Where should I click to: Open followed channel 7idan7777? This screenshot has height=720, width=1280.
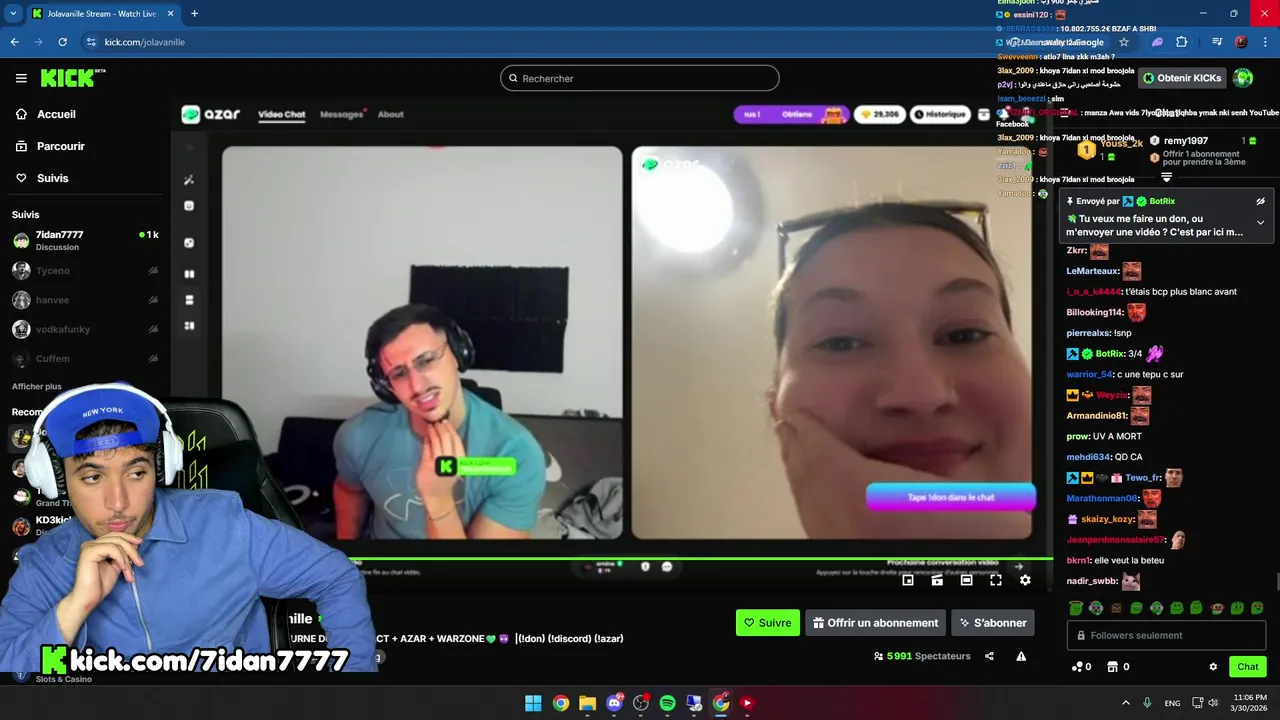(85, 240)
